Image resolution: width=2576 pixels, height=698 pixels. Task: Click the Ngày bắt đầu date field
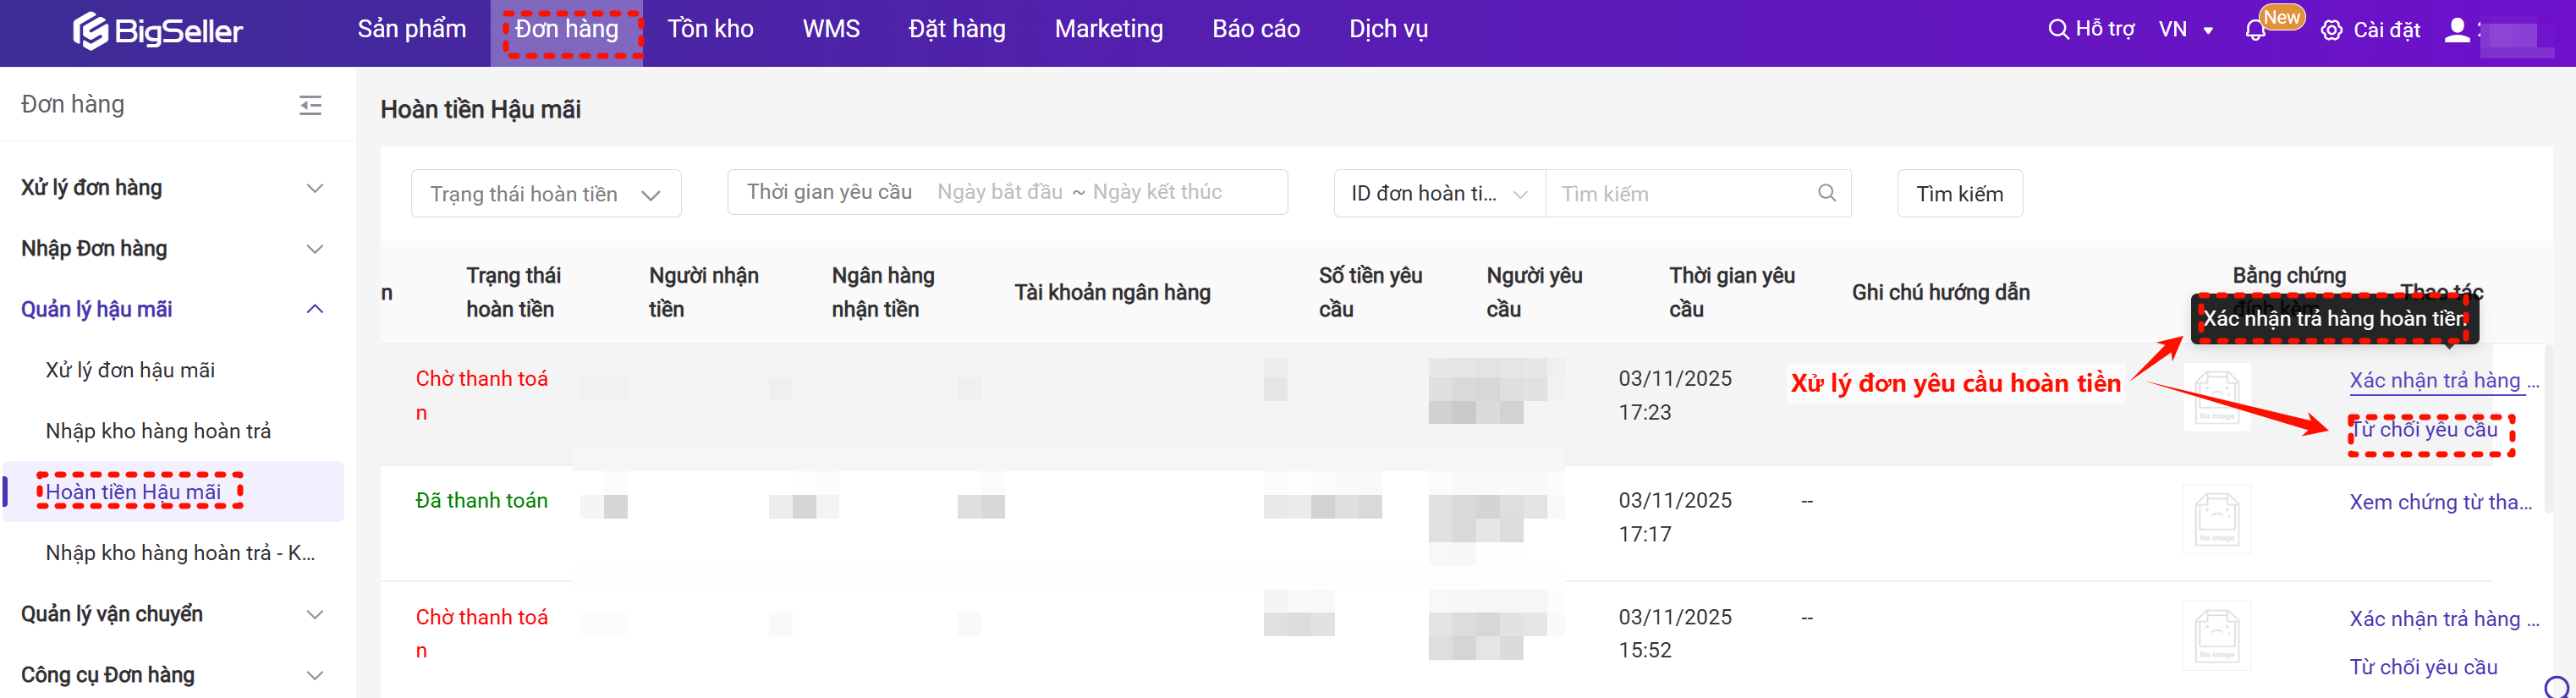click(x=999, y=192)
